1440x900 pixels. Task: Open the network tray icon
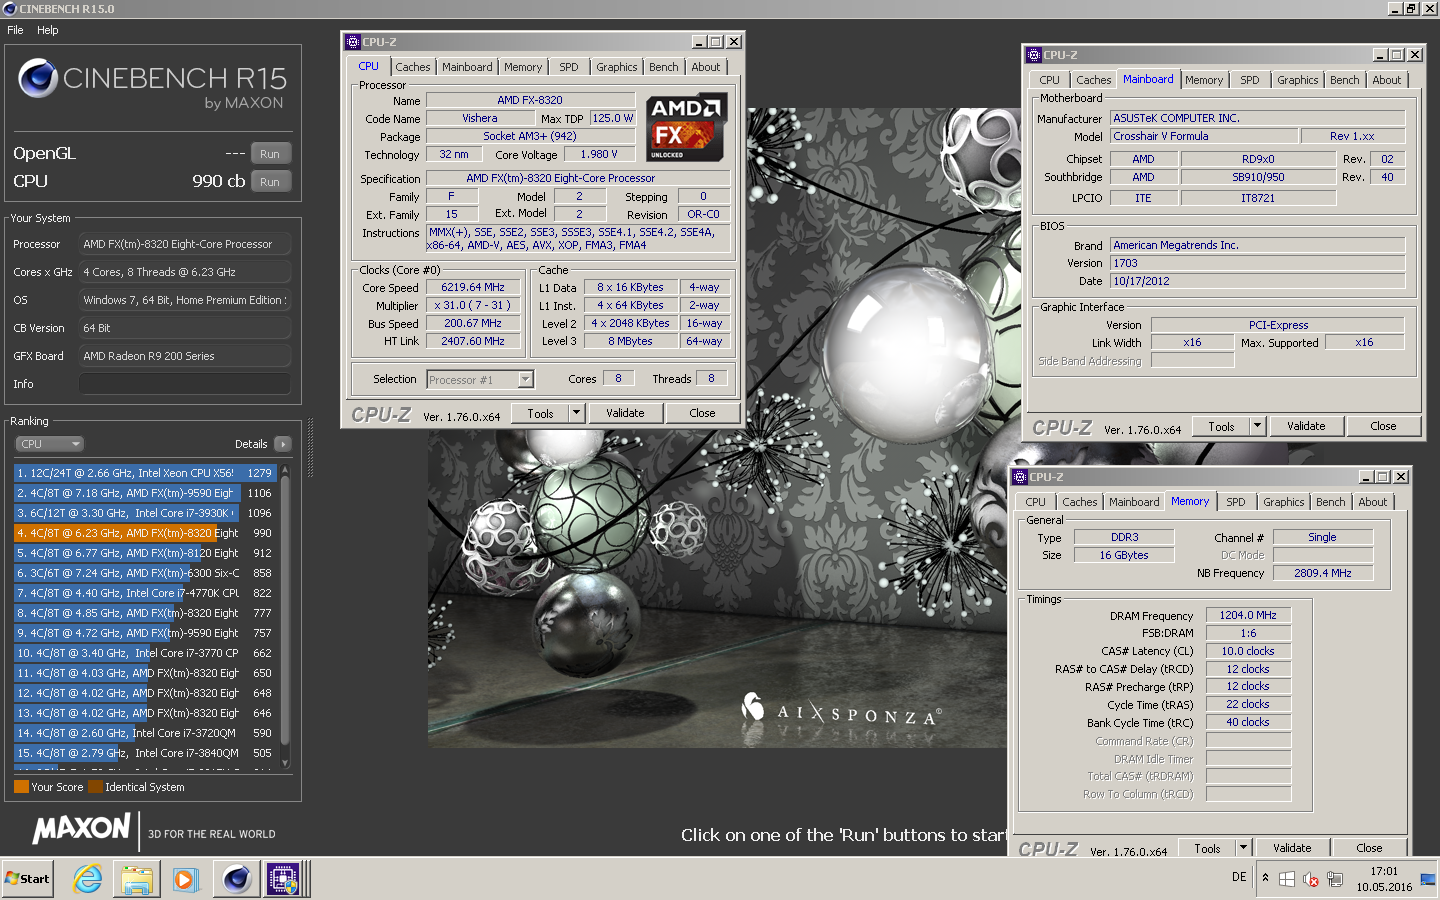tap(1335, 879)
